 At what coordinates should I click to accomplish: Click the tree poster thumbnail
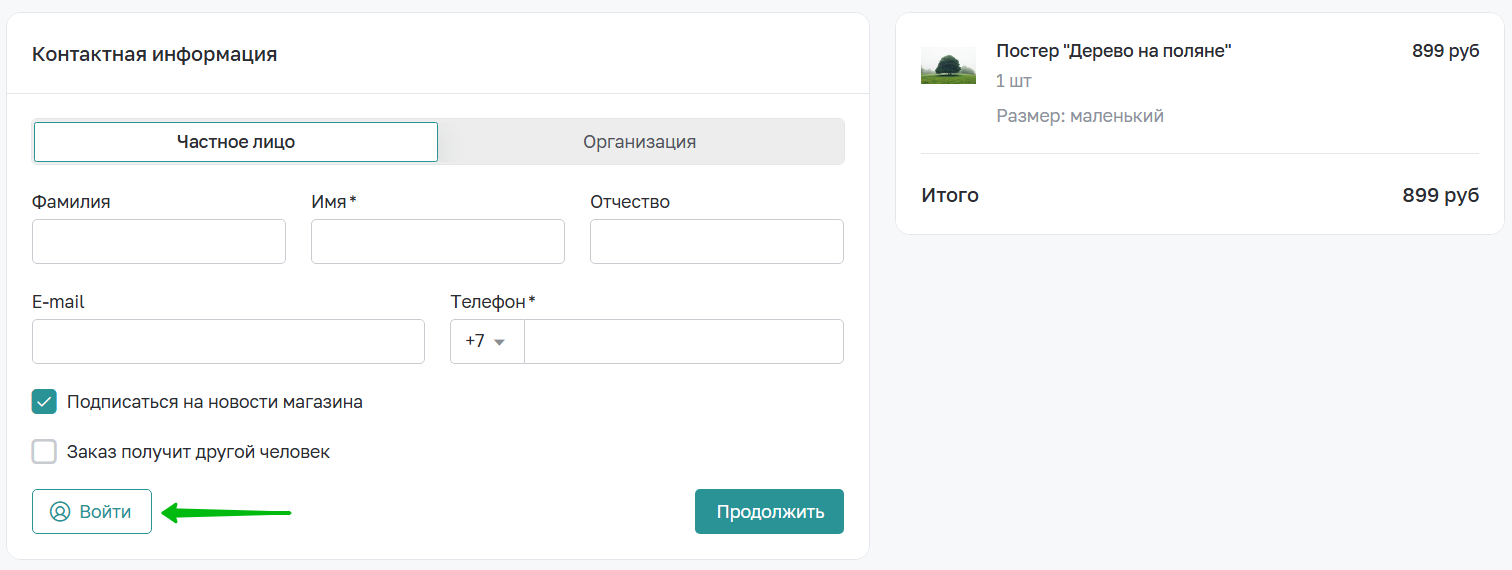click(x=947, y=66)
